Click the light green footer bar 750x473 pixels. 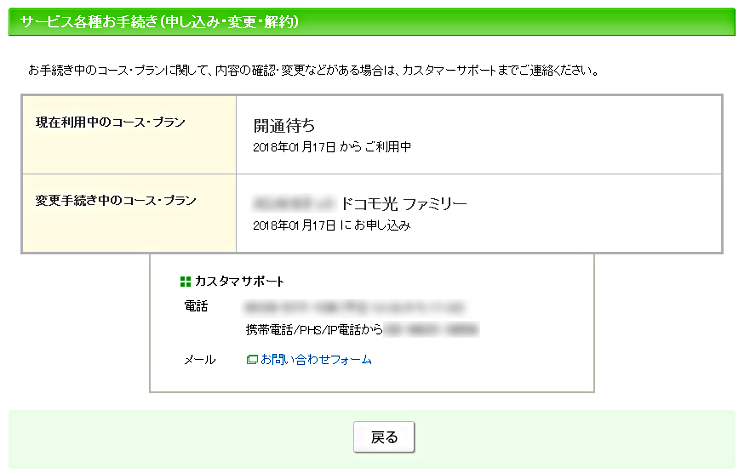[x=372, y=439]
